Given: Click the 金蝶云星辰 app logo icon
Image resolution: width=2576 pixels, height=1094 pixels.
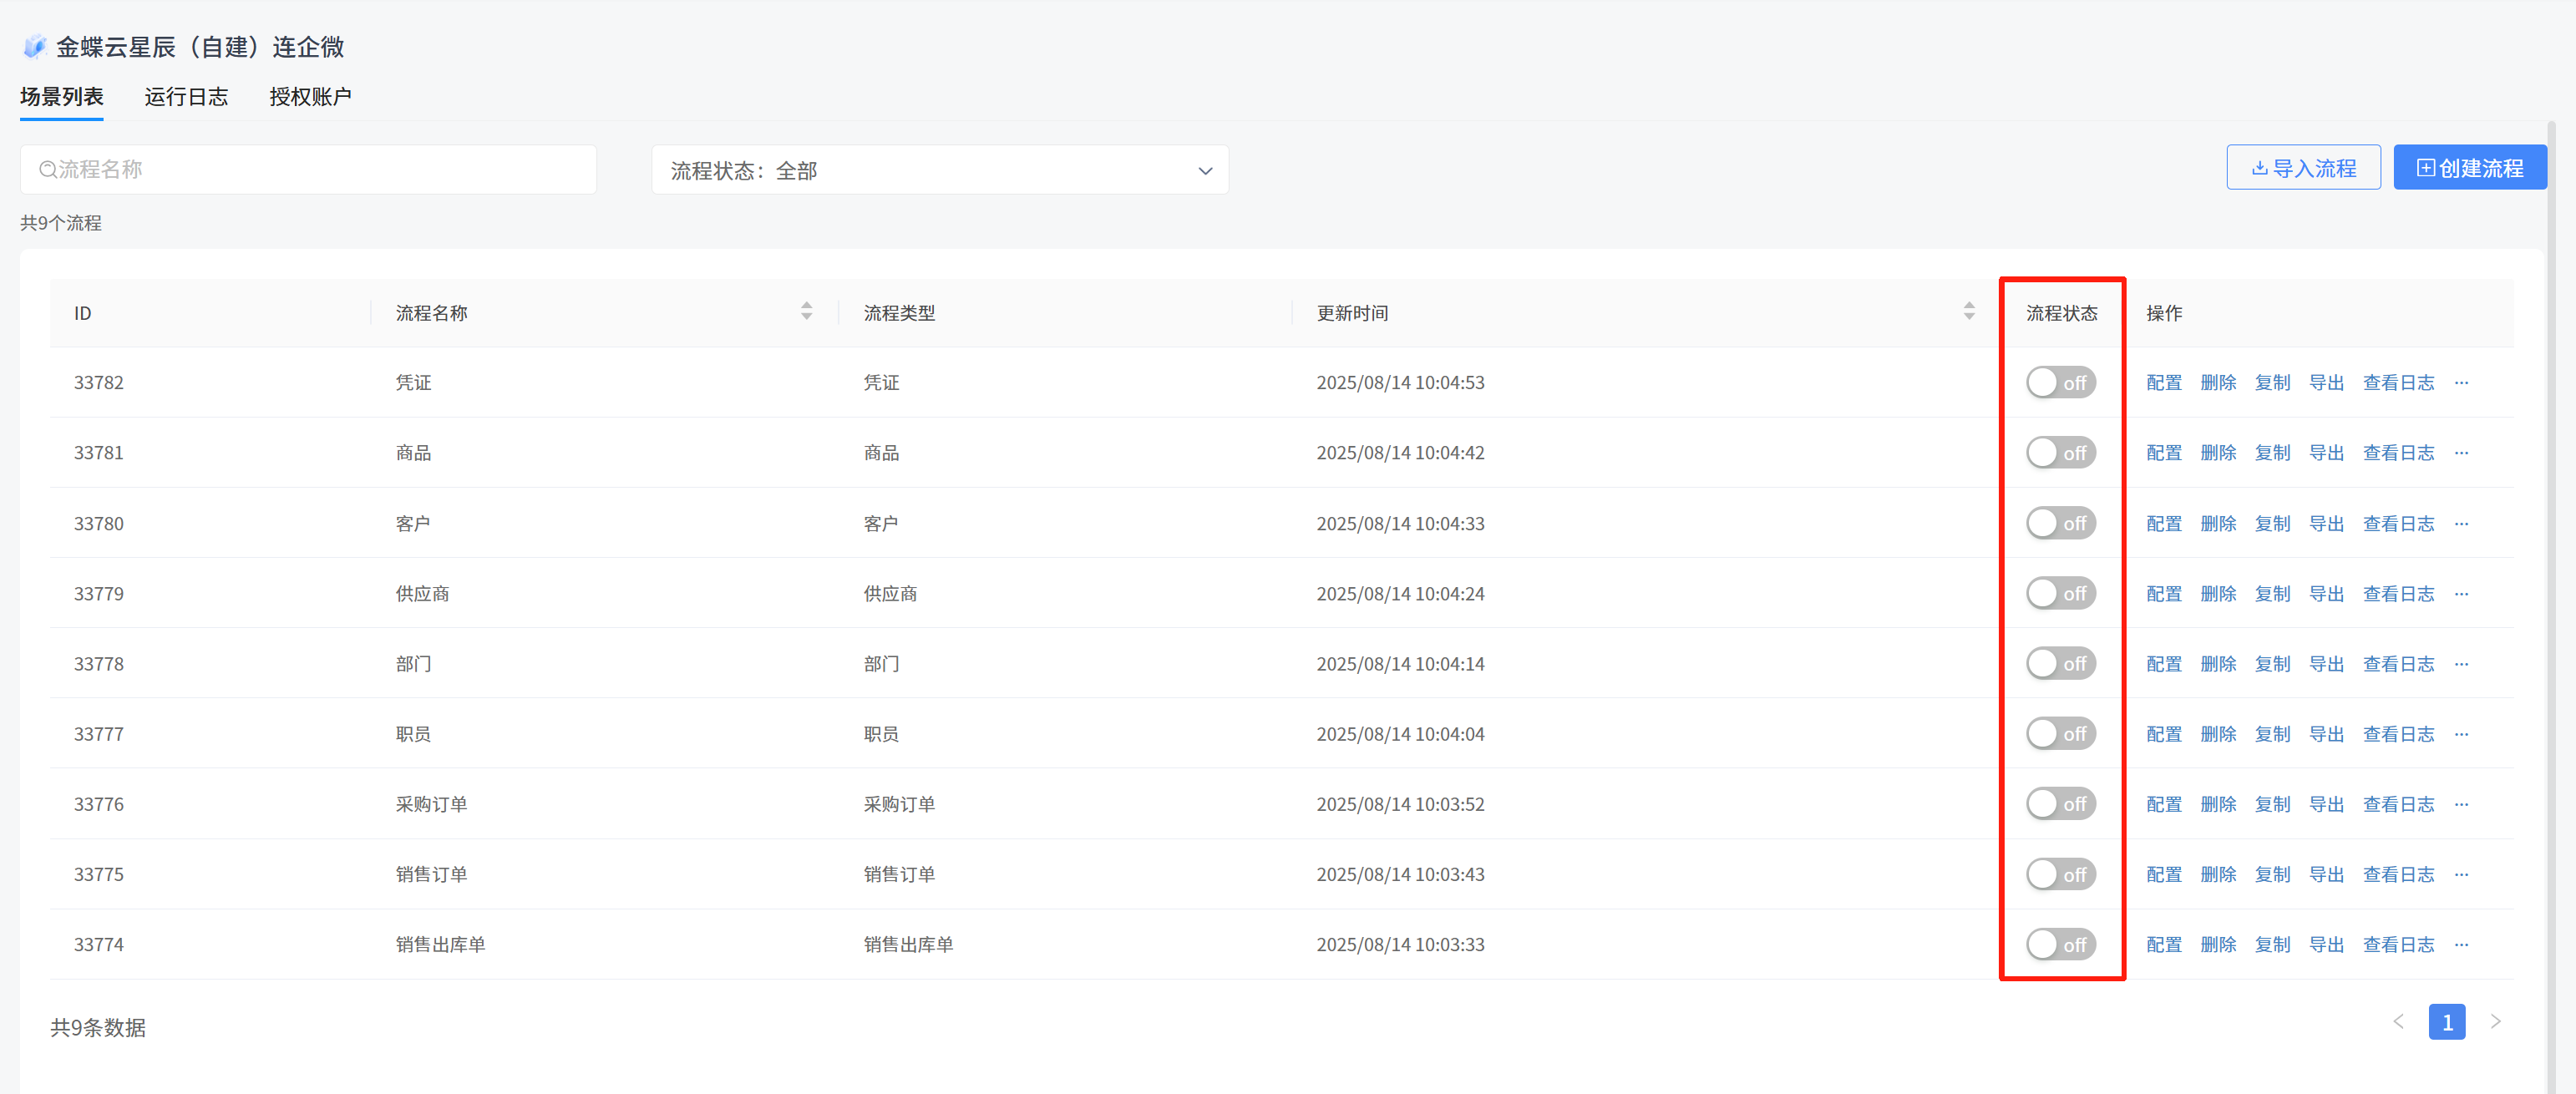Looking at the screenshot, I should [x=35, y=46].
